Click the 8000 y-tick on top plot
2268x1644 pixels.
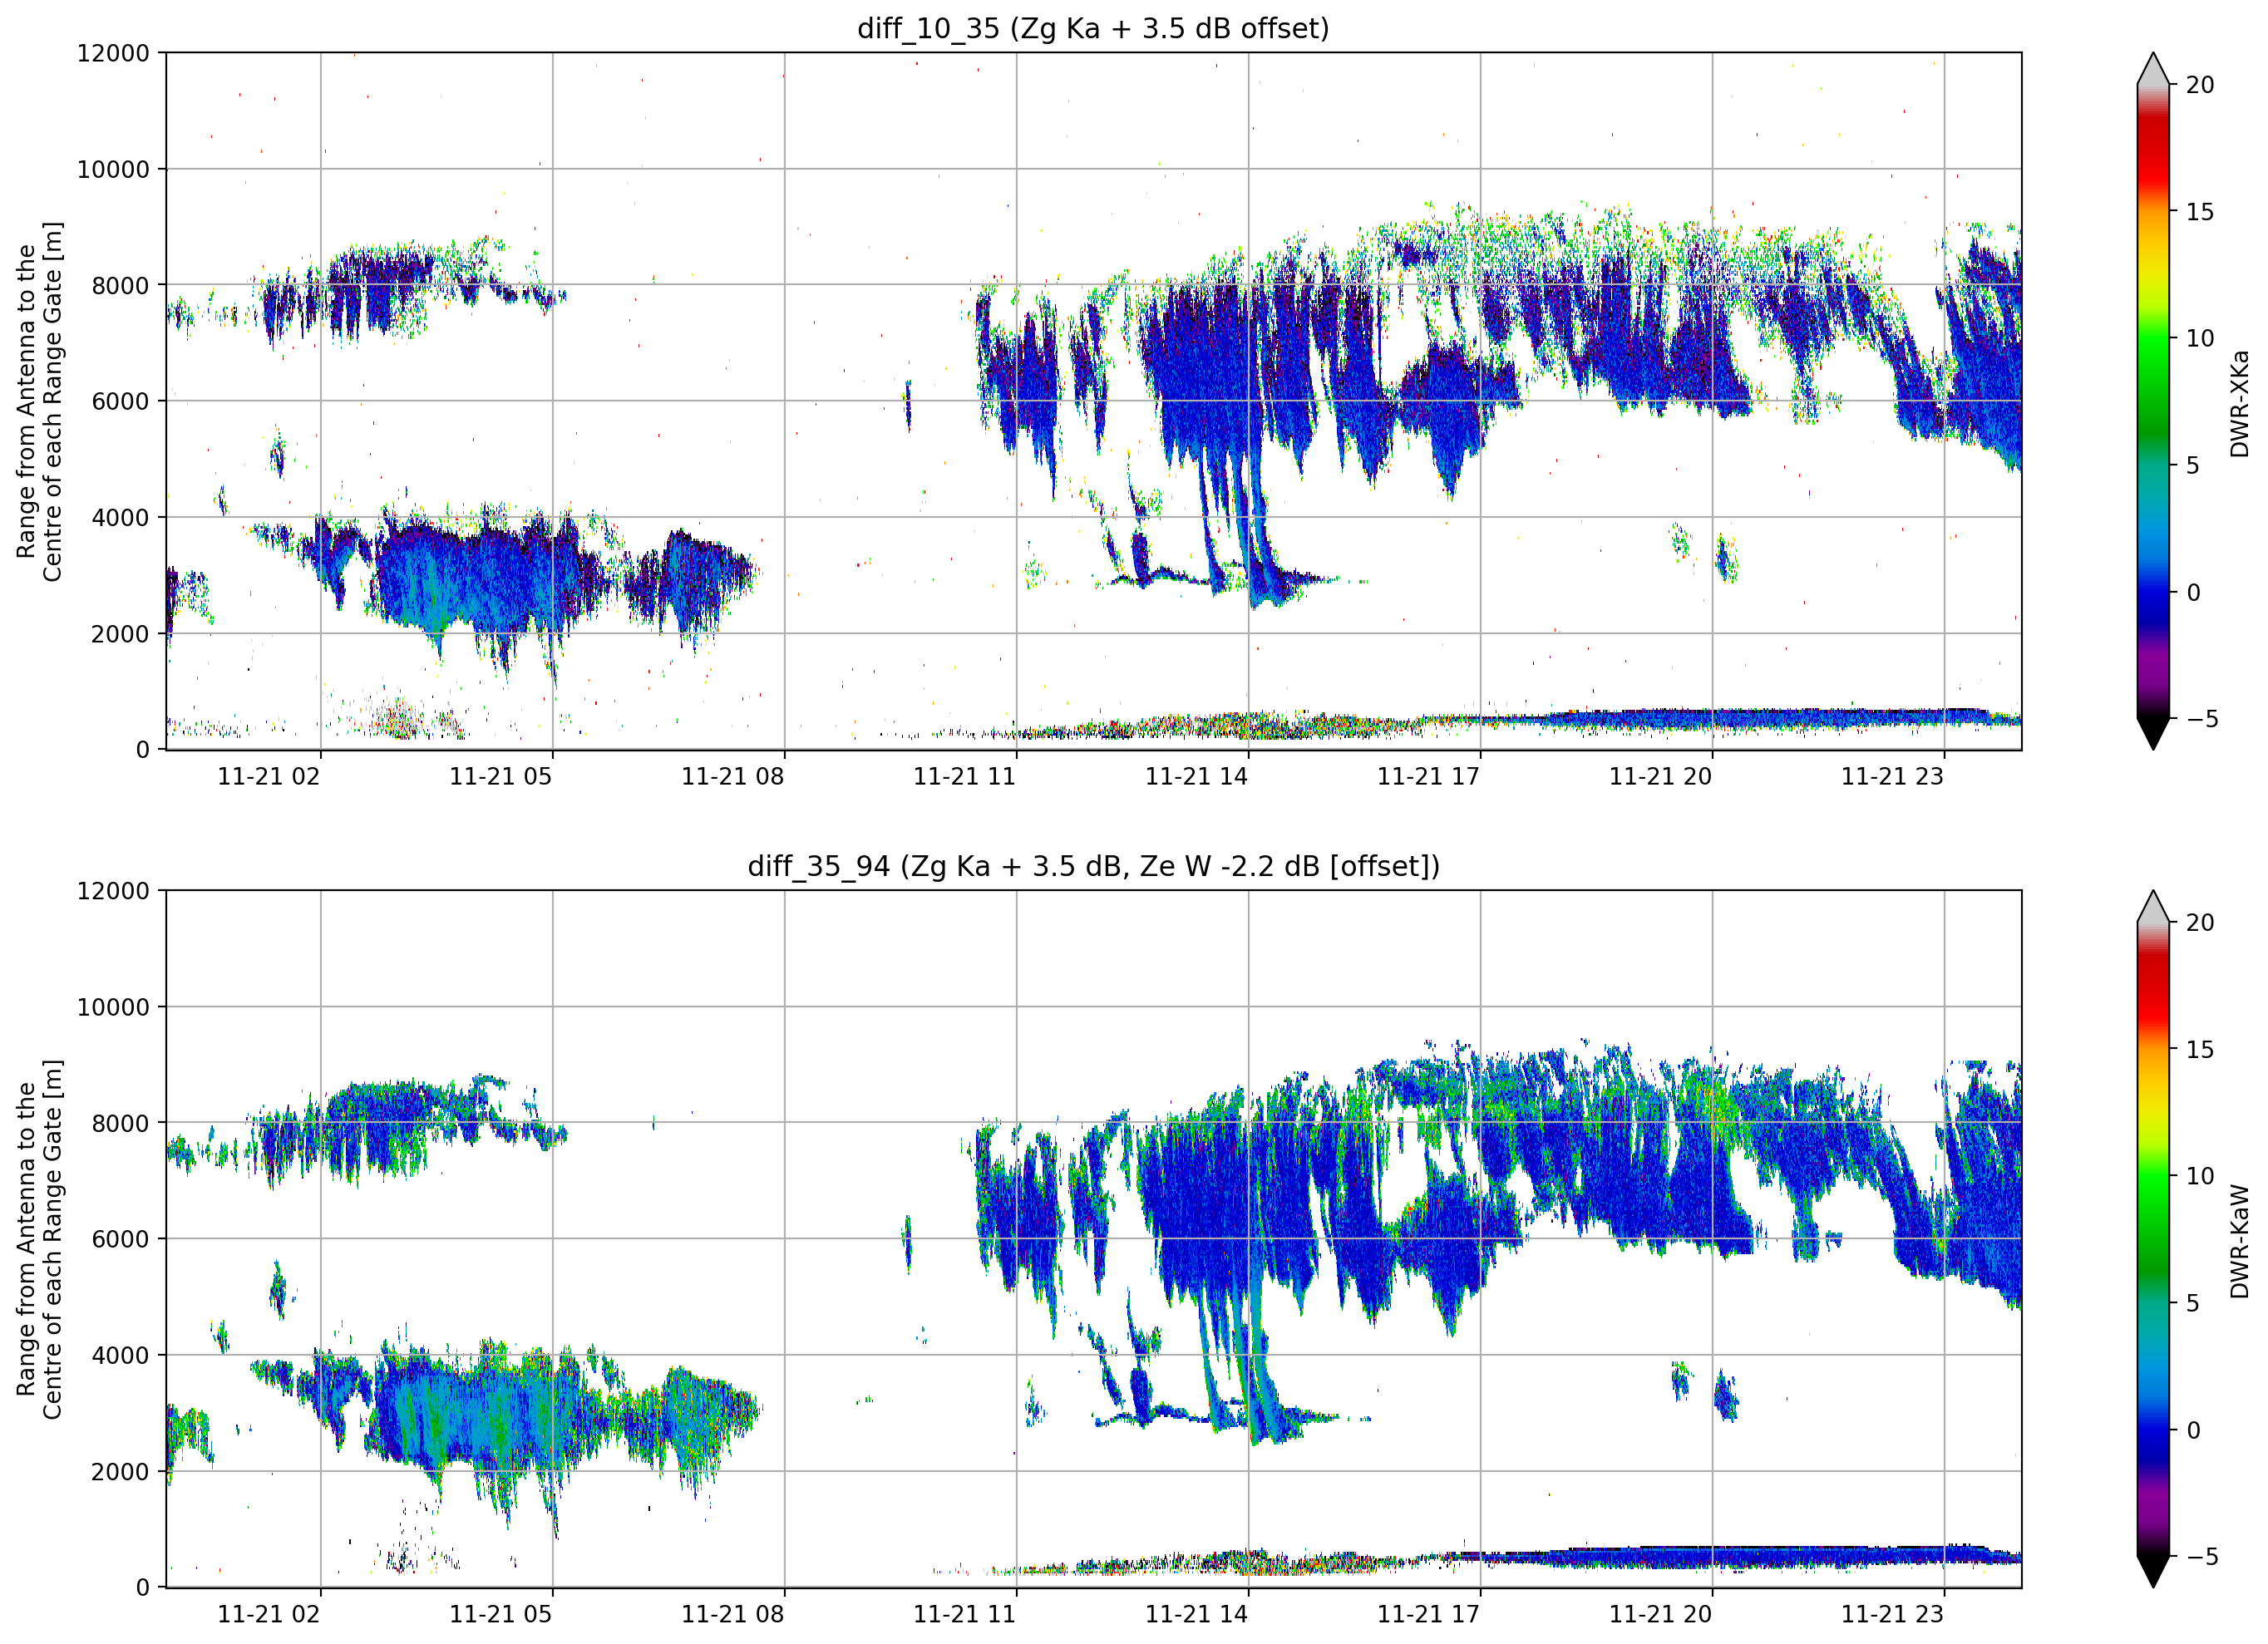(x=120, y=286)
